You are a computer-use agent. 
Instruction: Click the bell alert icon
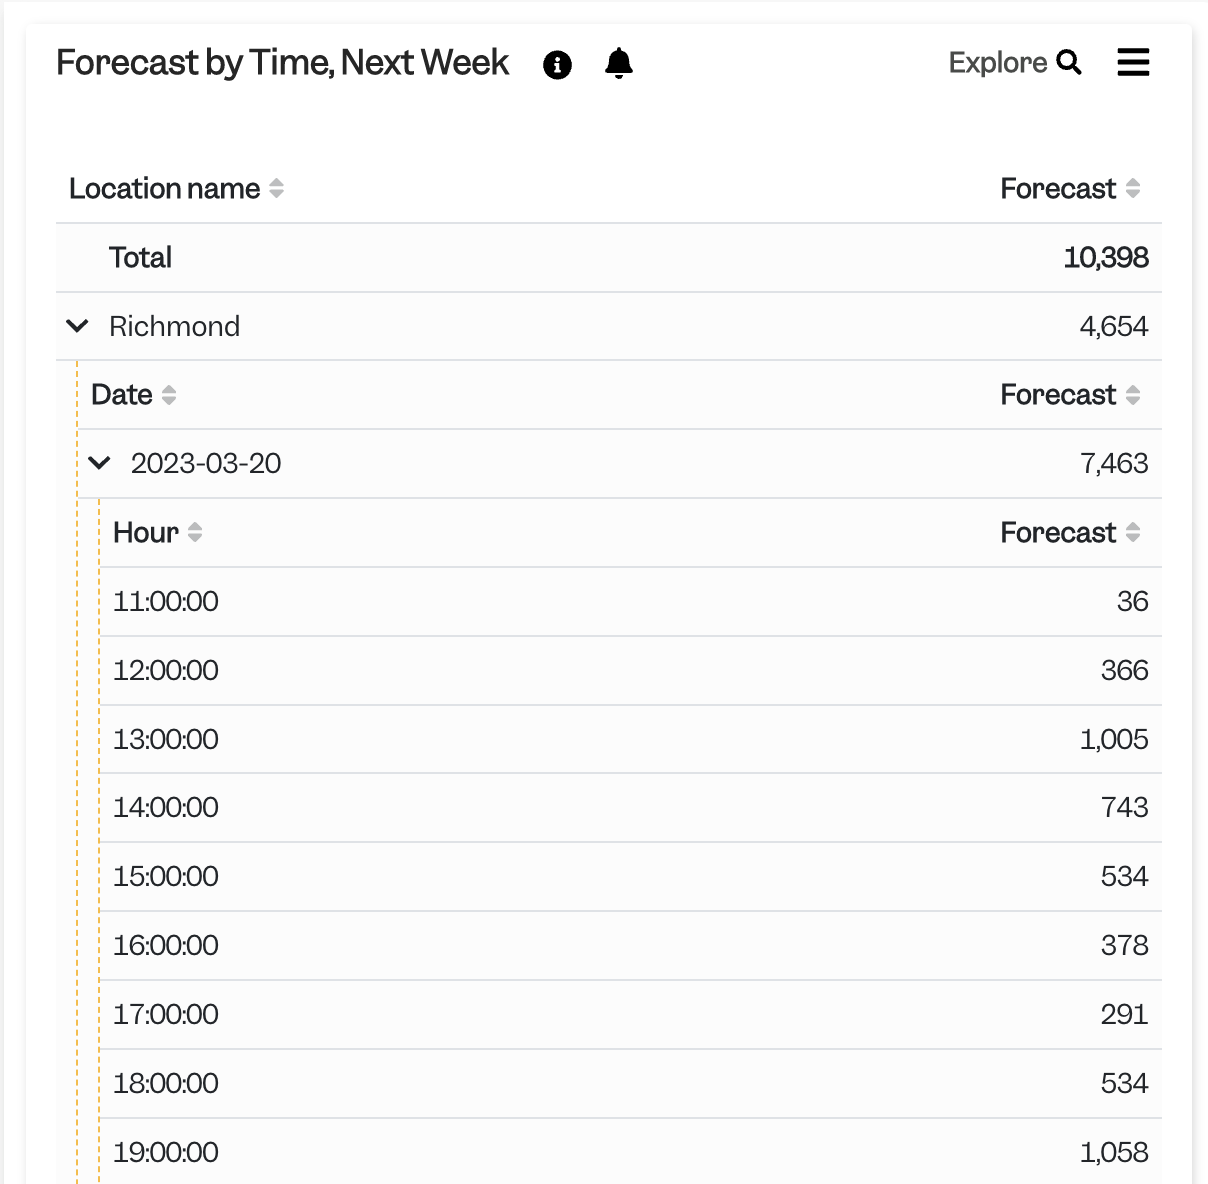pyautogui.click(x=619, y=63)
